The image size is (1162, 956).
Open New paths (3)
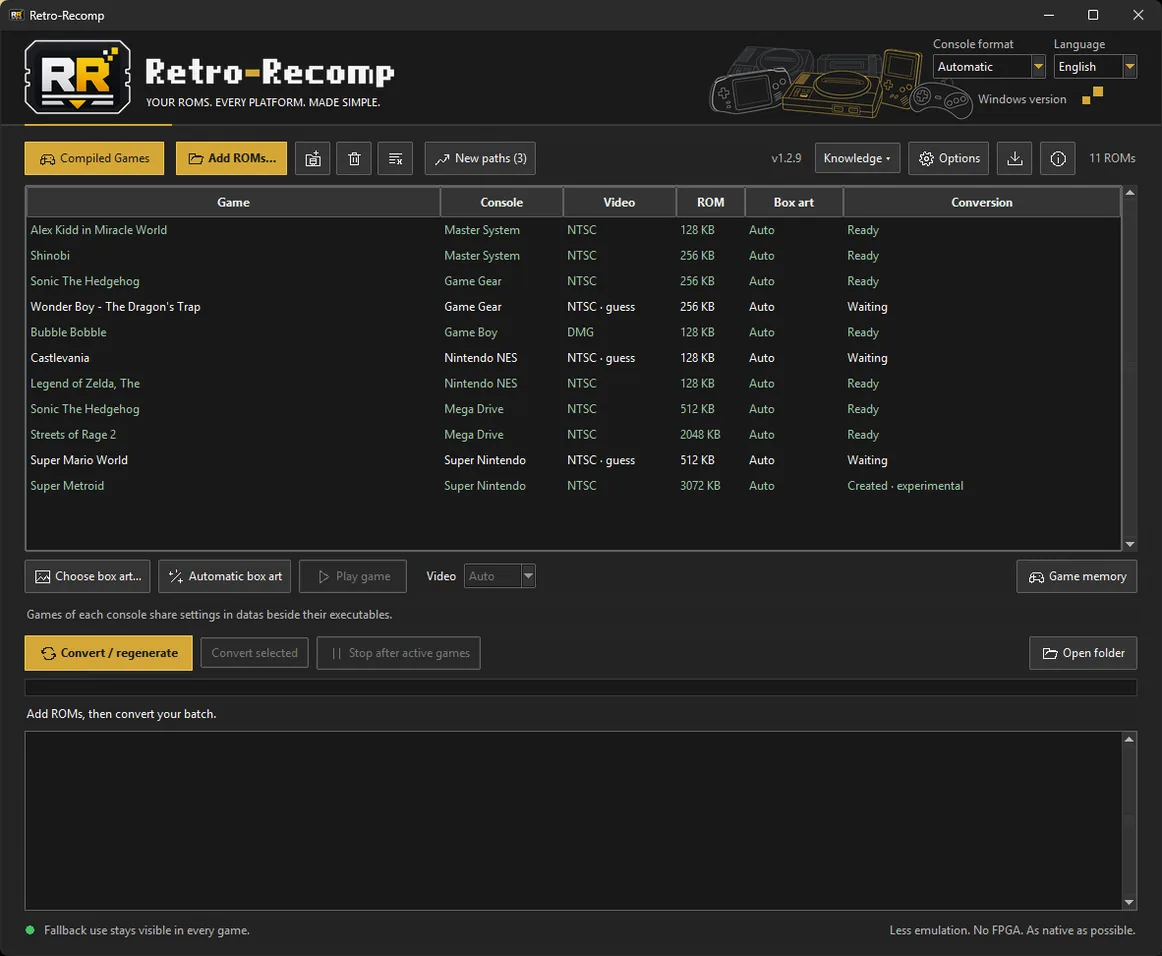tap(480, 159)
